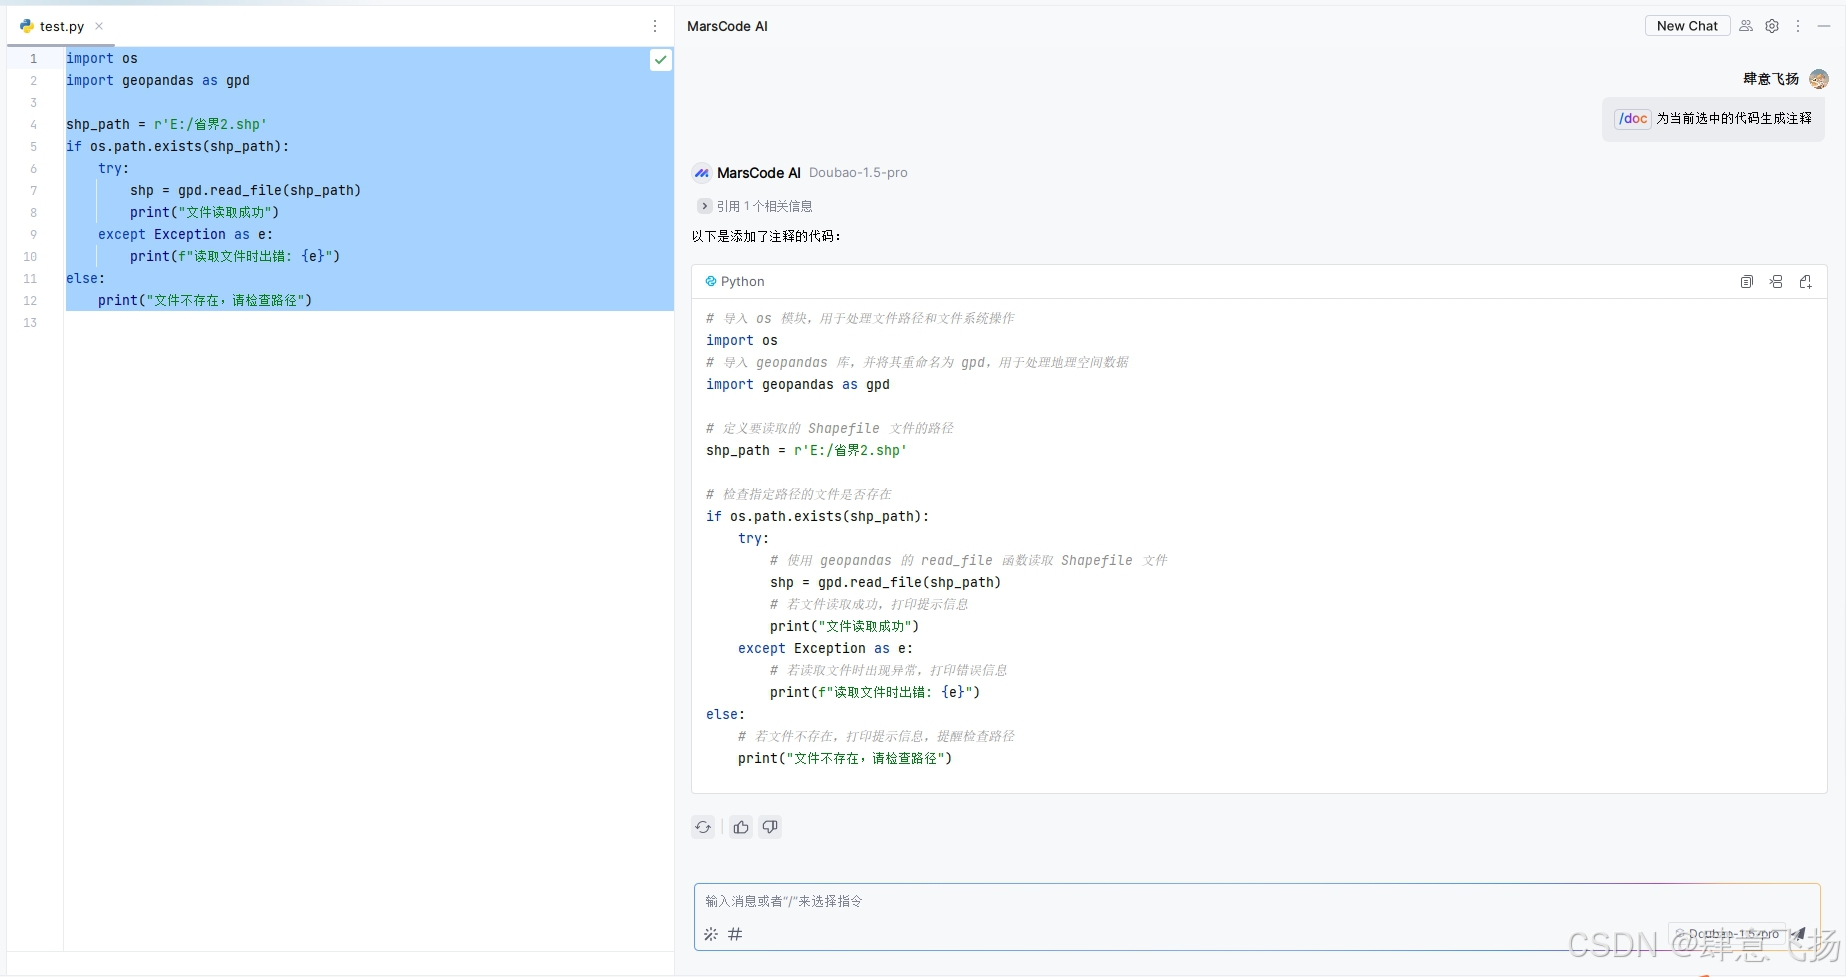
Task: Click 'try:' line in the editor
Action: coord(113,169)
